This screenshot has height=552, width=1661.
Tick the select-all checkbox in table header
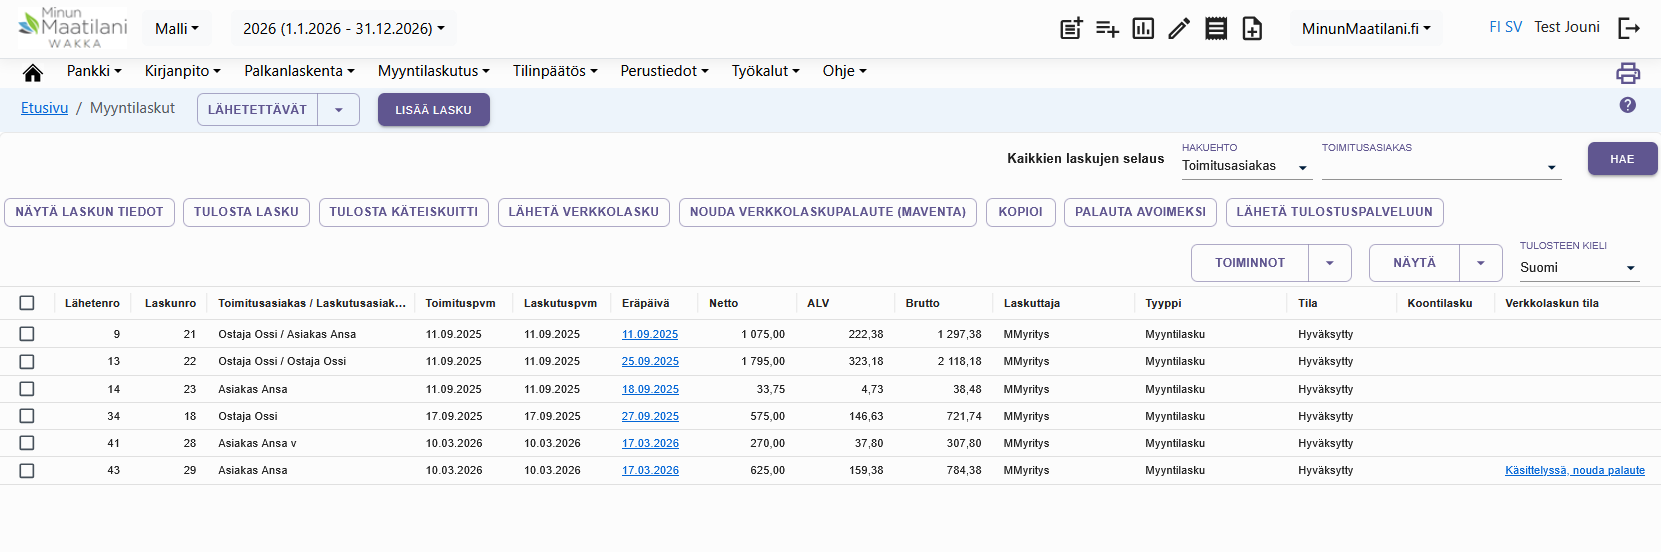pos(27,303)
